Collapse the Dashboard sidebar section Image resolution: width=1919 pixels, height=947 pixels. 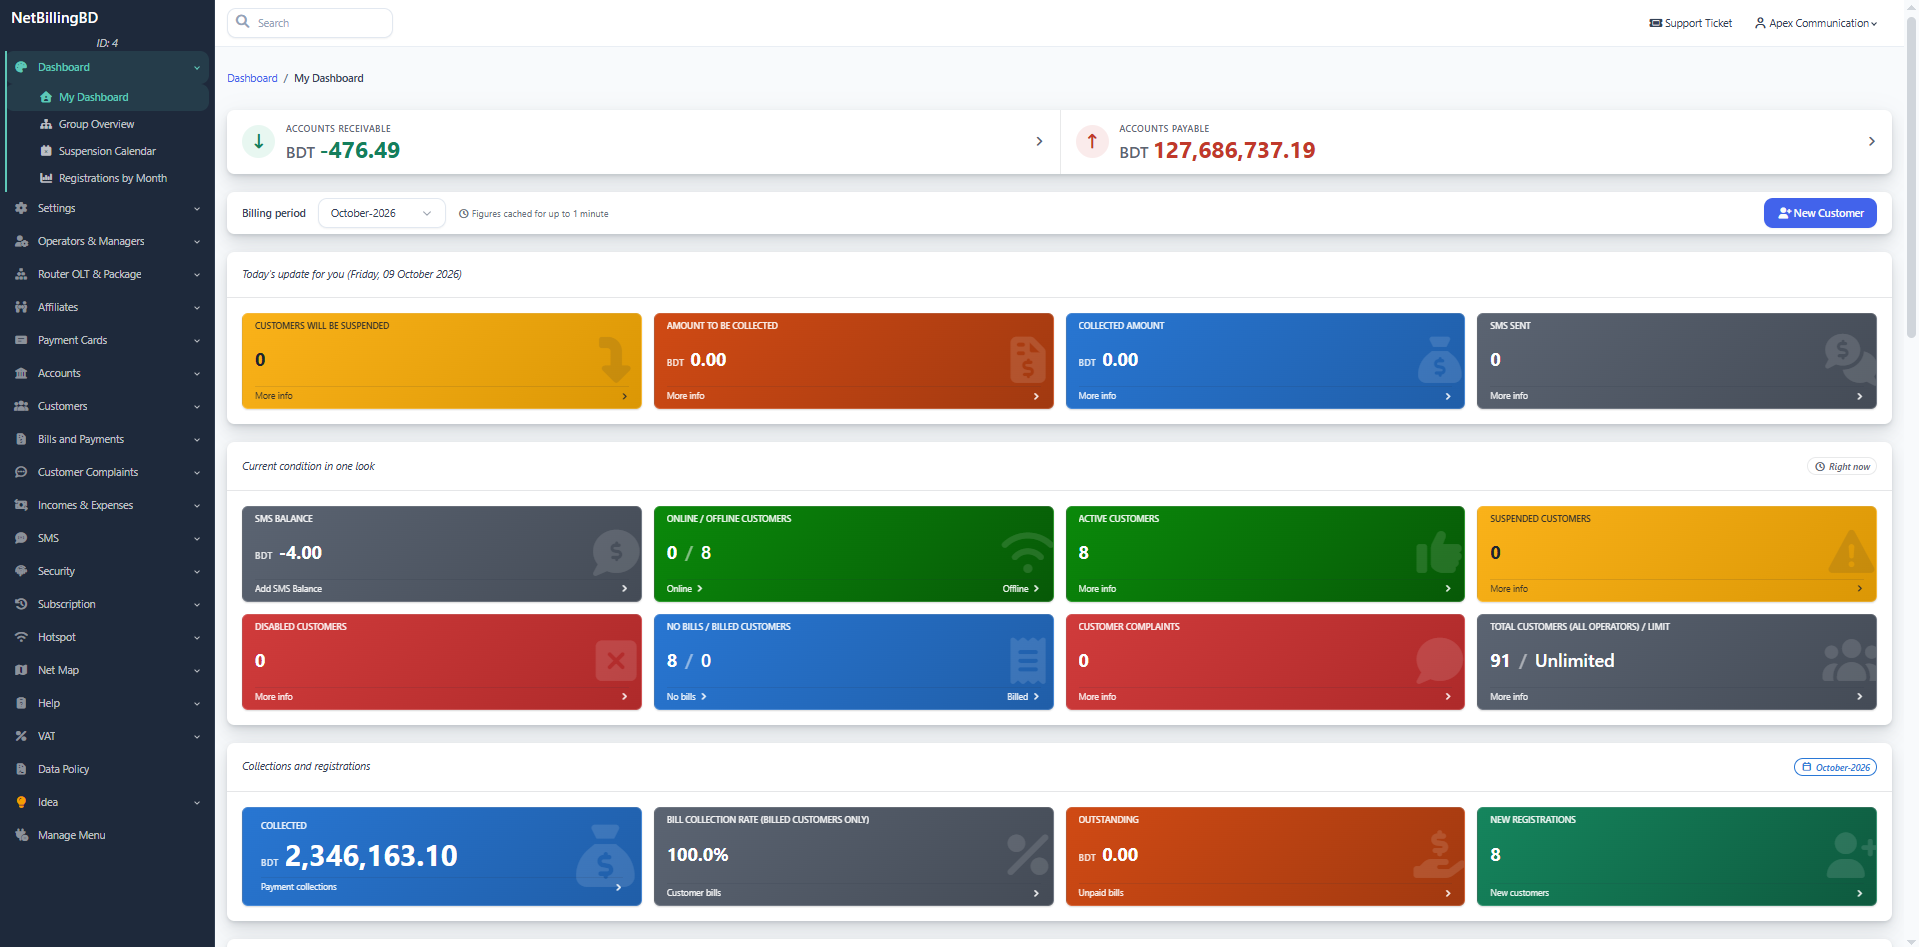pos(107,67)
